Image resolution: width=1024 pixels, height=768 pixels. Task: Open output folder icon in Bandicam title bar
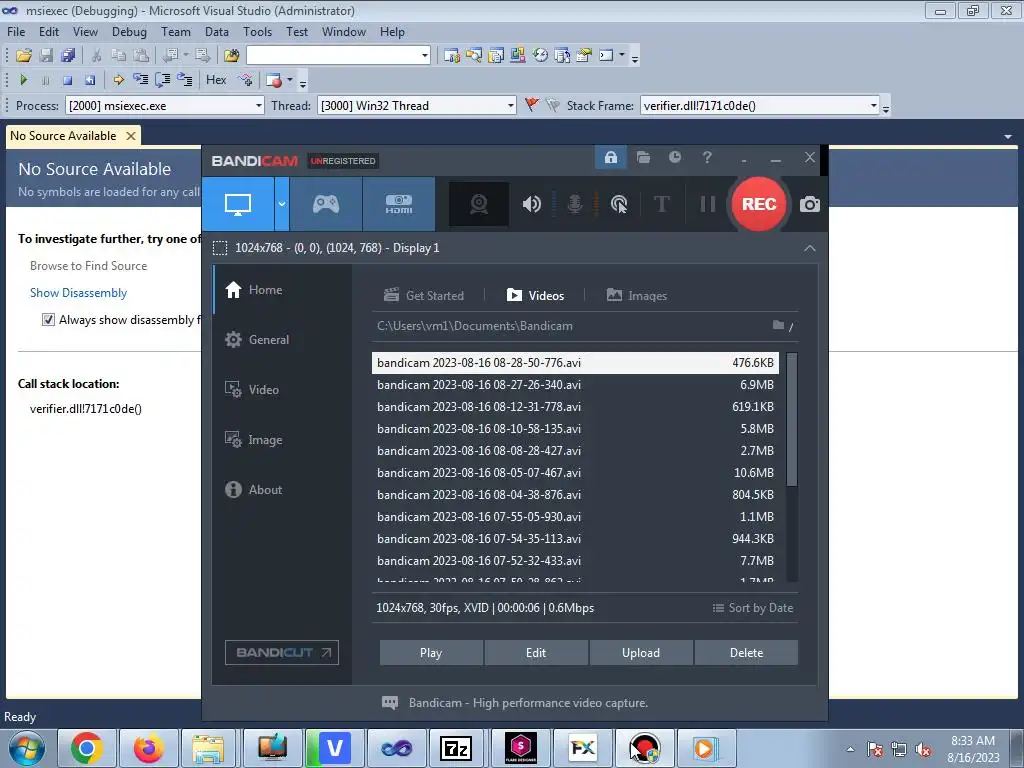tap(643, 157)
